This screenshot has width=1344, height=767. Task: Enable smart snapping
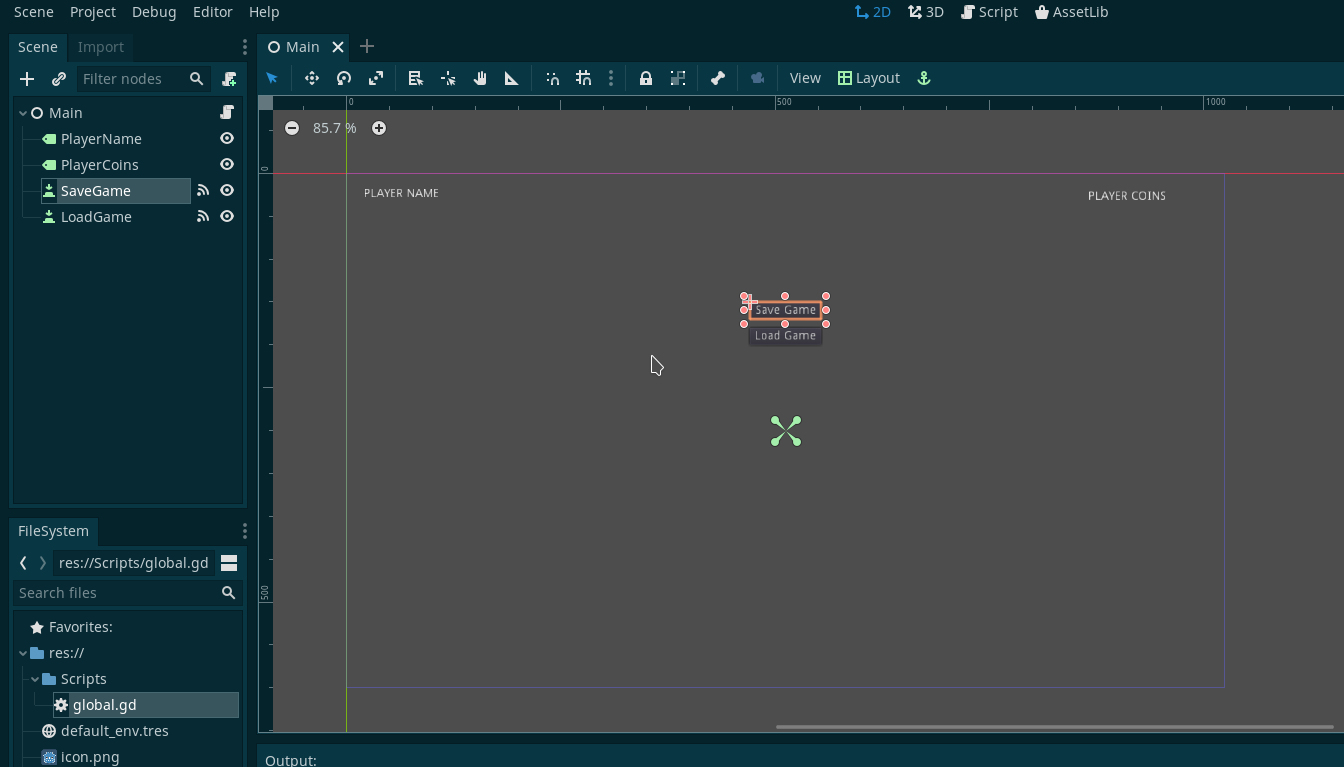click(x=551, y=78)
